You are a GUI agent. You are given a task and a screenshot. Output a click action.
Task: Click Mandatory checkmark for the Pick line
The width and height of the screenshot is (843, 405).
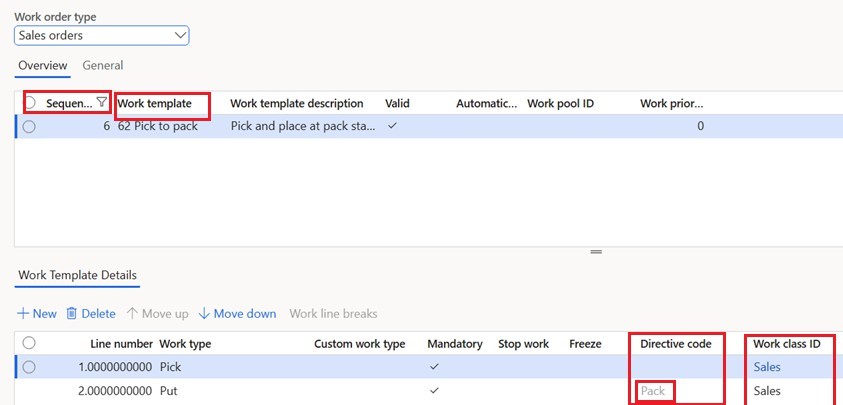(x=433, y=367)
